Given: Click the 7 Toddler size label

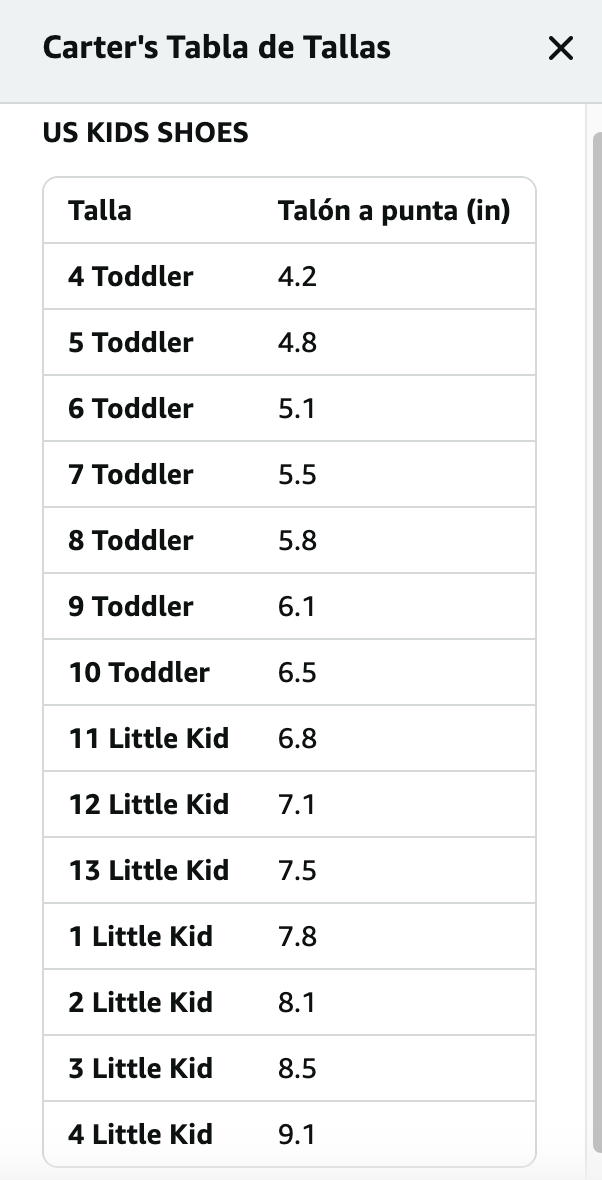Looking at the screenshot, I should (131, 475).
